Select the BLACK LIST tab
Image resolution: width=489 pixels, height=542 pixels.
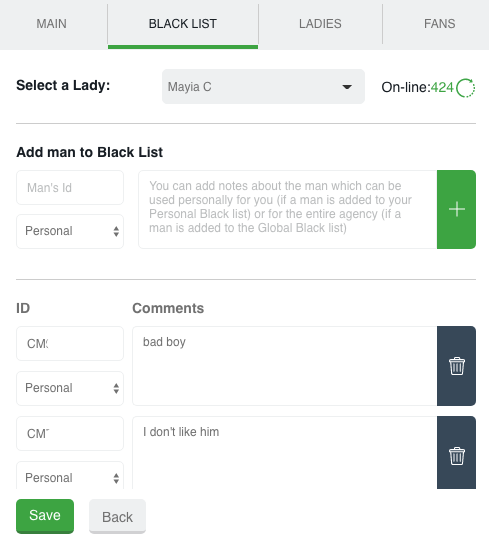[183, 24]
